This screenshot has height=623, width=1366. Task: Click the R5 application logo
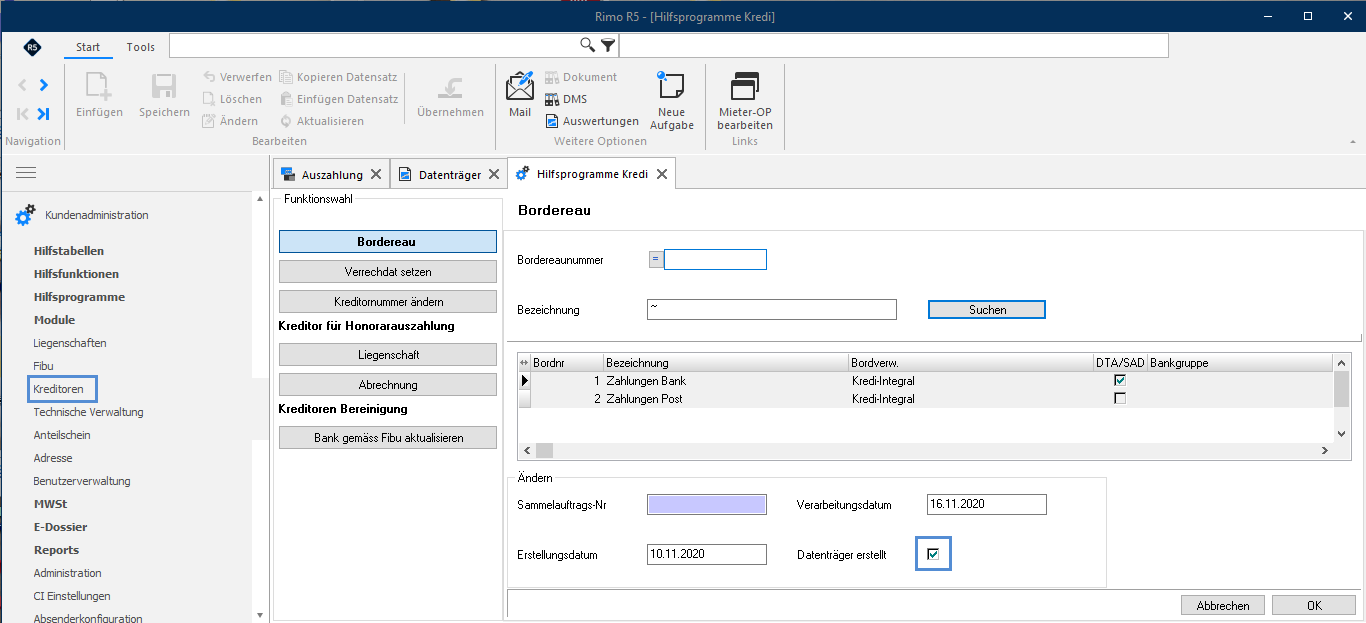[x=32, y=47]
